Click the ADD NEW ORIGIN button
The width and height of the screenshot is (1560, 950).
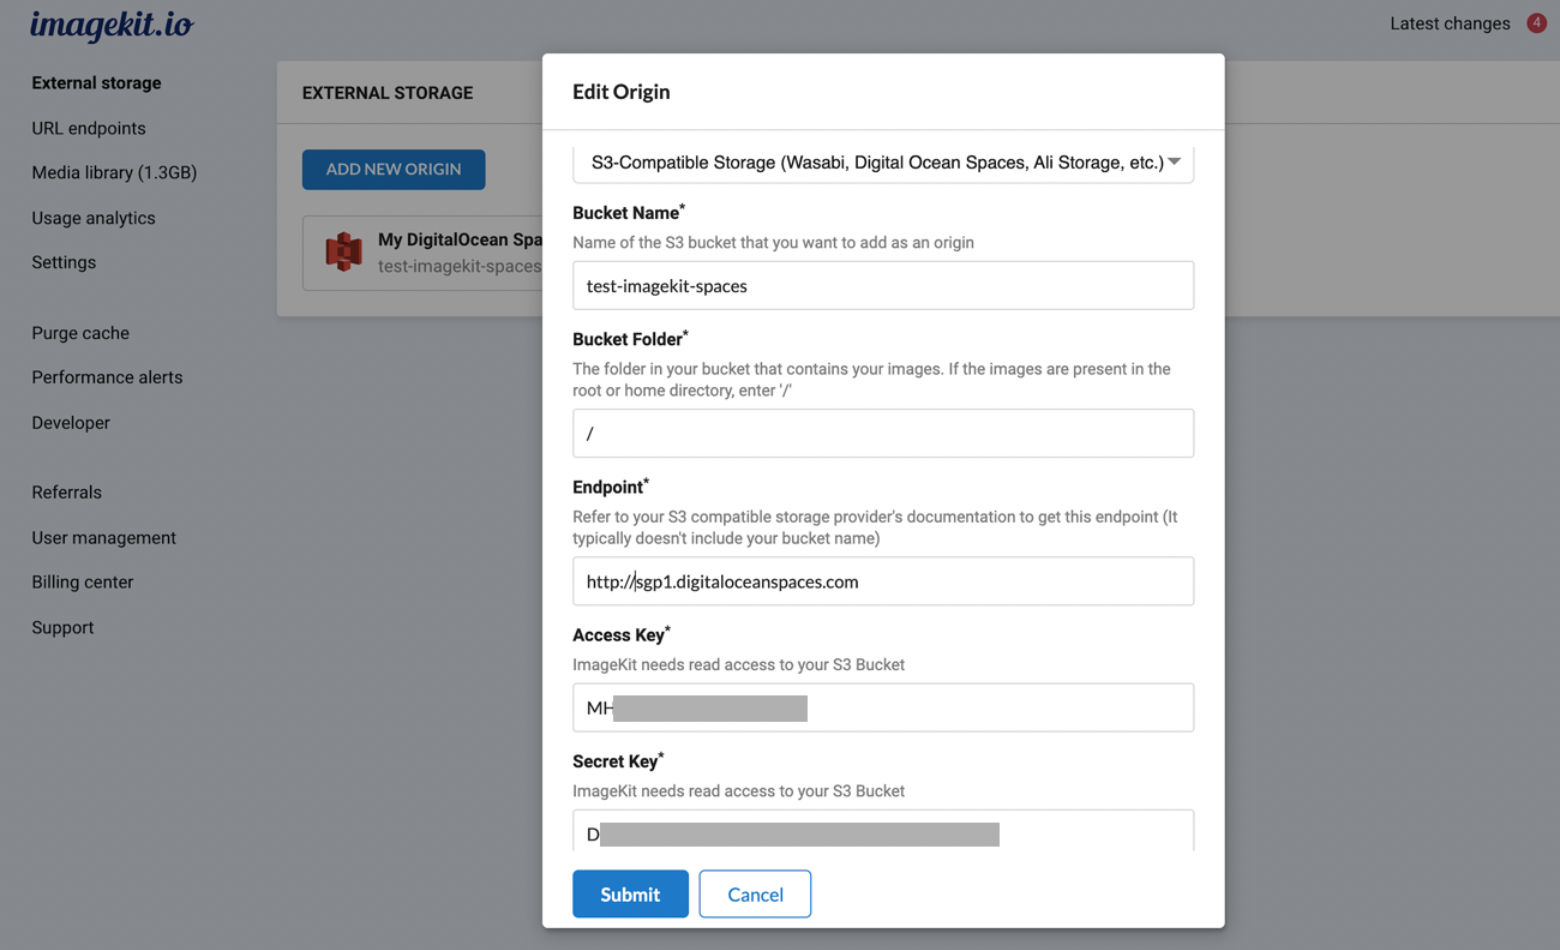point(394,170)
